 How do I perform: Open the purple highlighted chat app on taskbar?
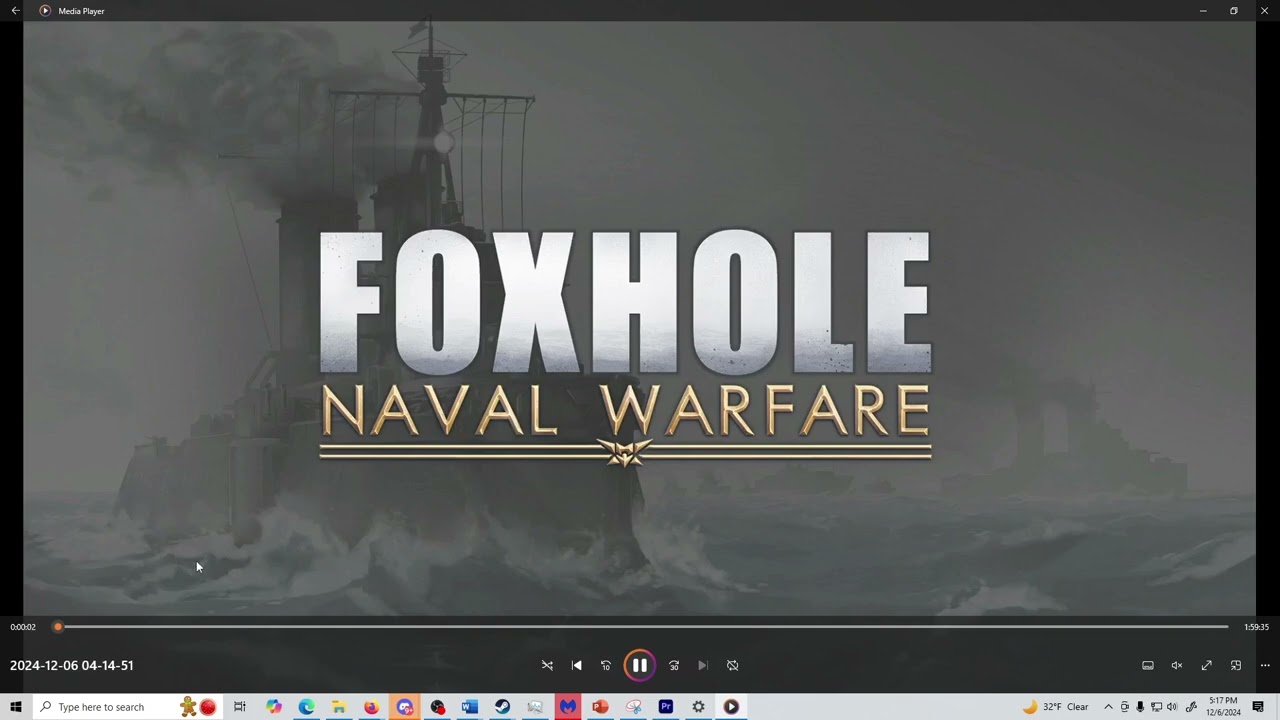coord(404,707)
